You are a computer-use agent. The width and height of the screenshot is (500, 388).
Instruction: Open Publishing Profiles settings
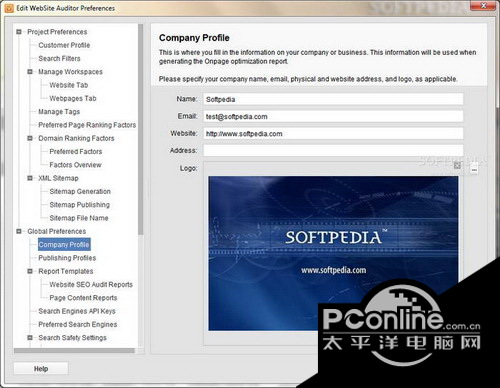(67, 258)
